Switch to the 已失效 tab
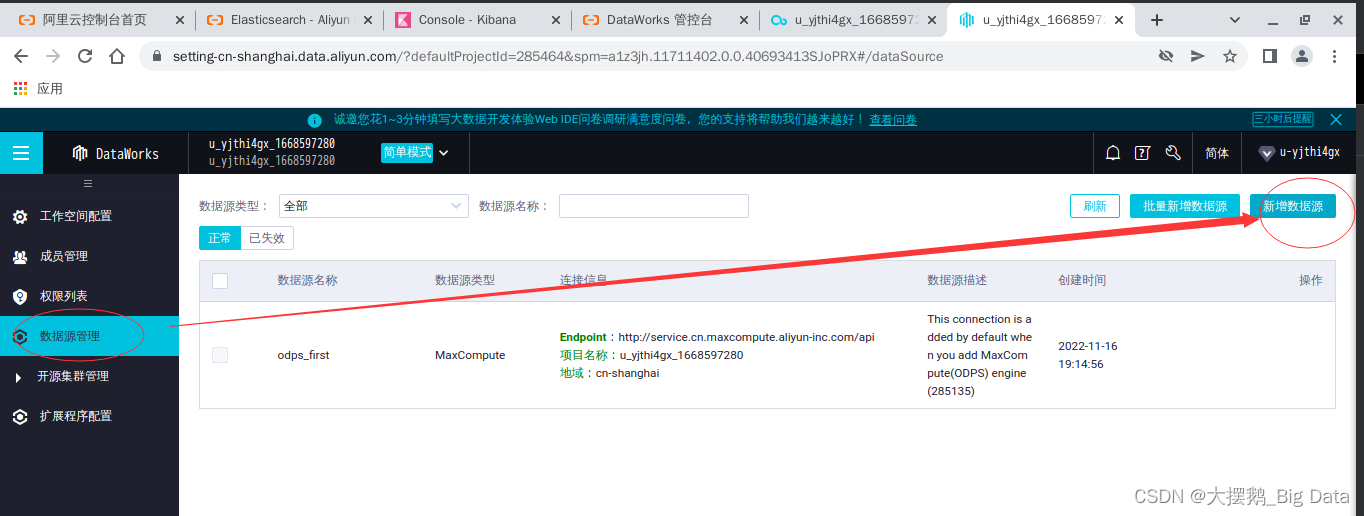Image resolution: width=1364 pixels, height=516 pixels. coord(267,238)
